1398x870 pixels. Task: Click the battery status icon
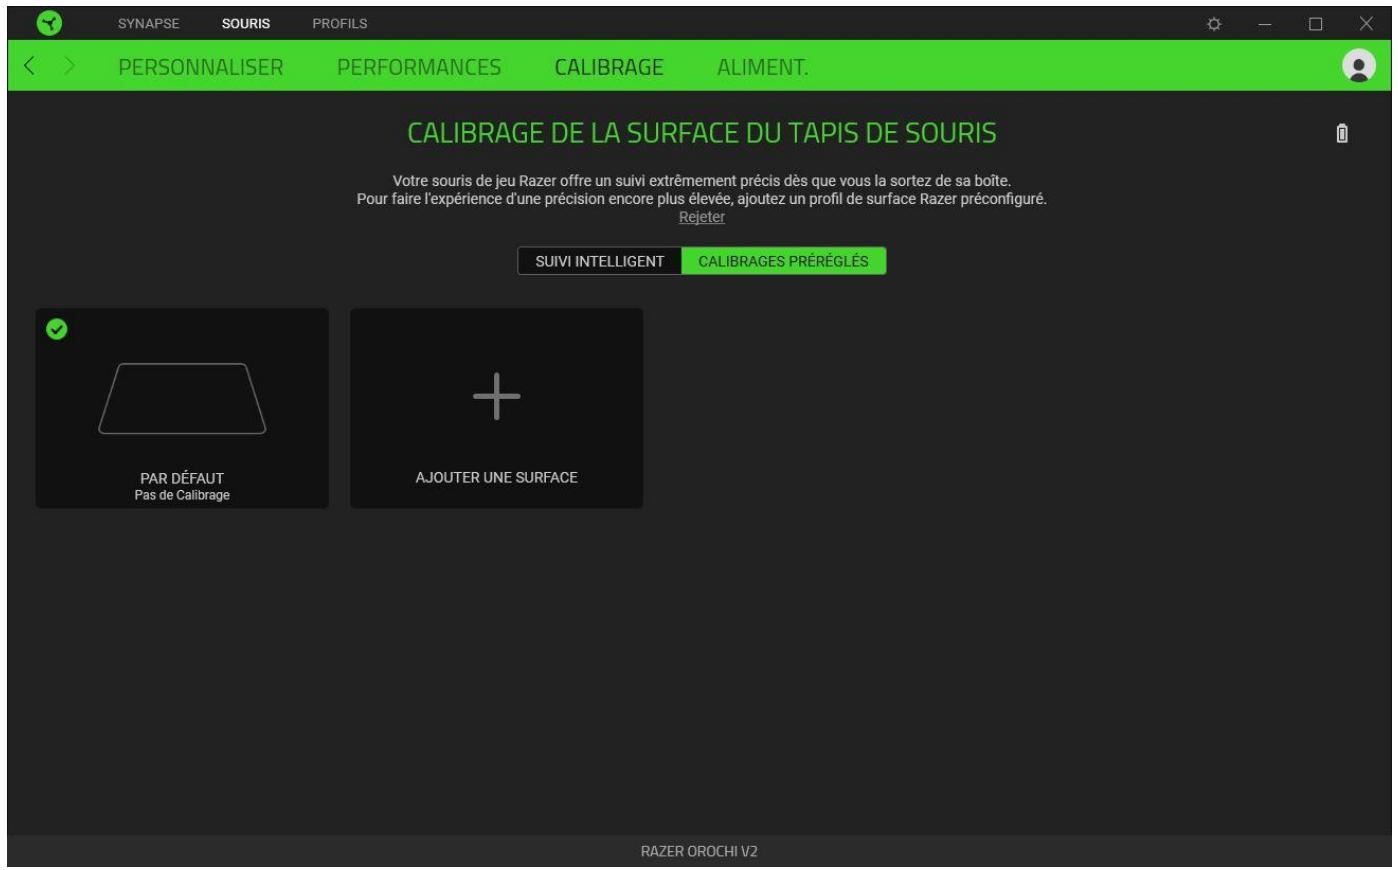[x=1342, y=133]
